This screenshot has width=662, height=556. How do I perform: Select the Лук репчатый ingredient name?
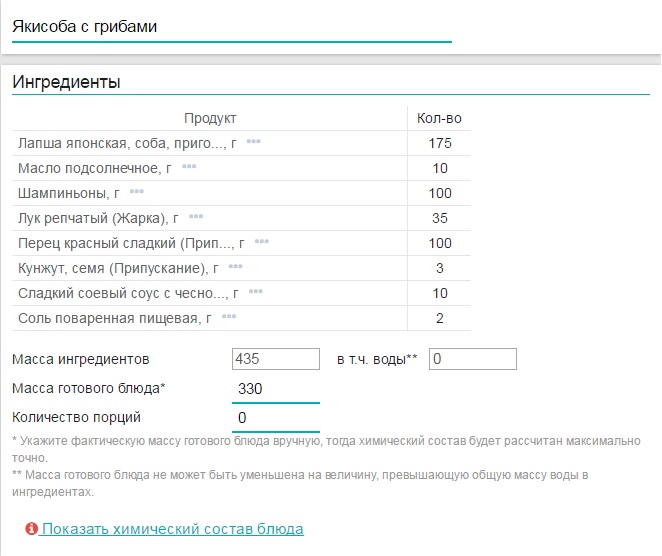point(98,218)
